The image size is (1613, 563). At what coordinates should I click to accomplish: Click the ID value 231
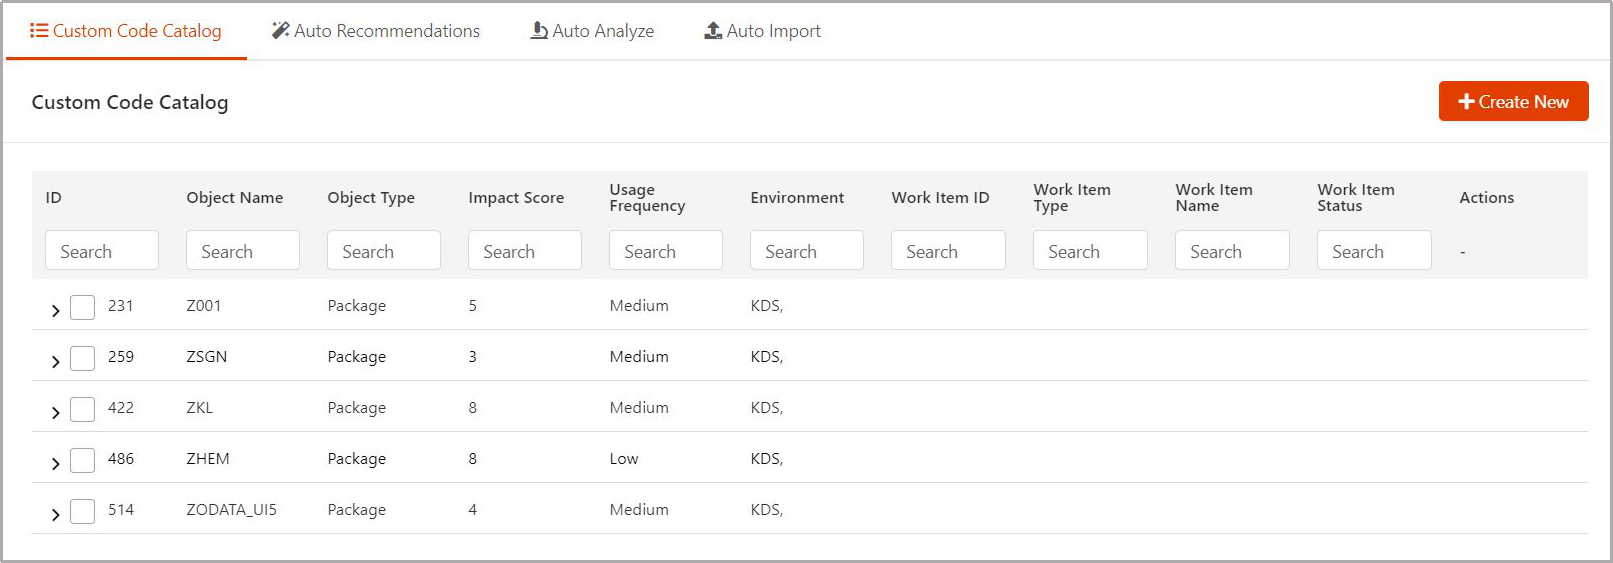point(121,306)
